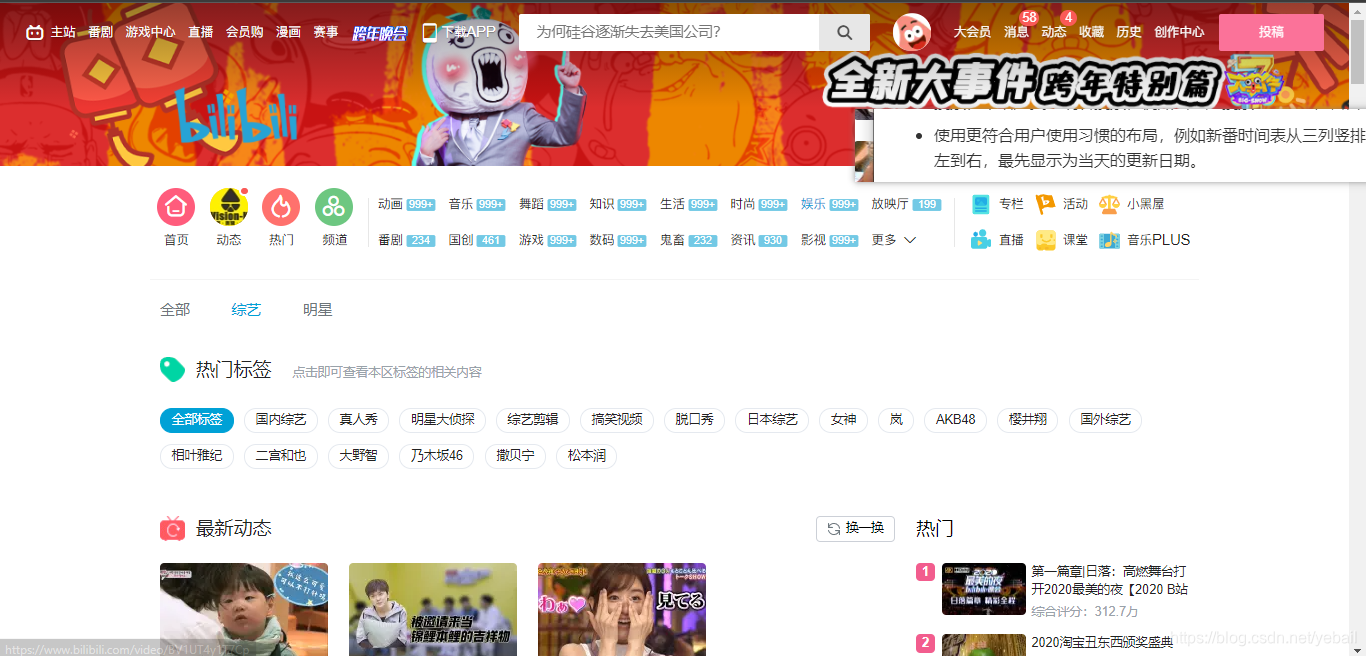The image size is (1366, 656).
Task: Open the top navigation 直播 link
Action: pos(200,32)
